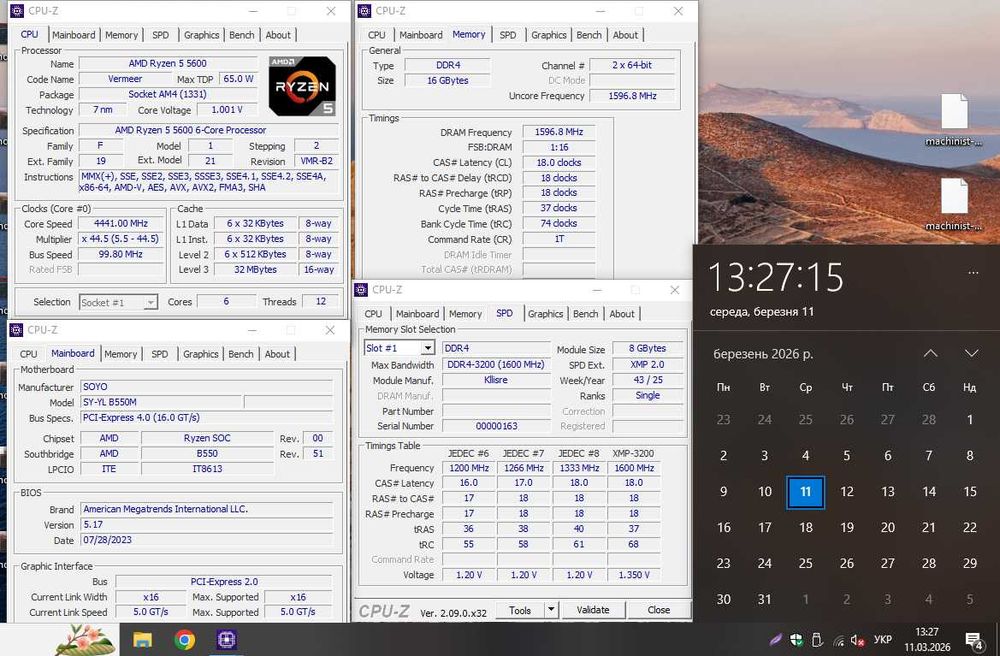This screenshot has height=656, width=1000.
Task: Open Graphics tab in the Memory window
Action: [x=548, y=35]
